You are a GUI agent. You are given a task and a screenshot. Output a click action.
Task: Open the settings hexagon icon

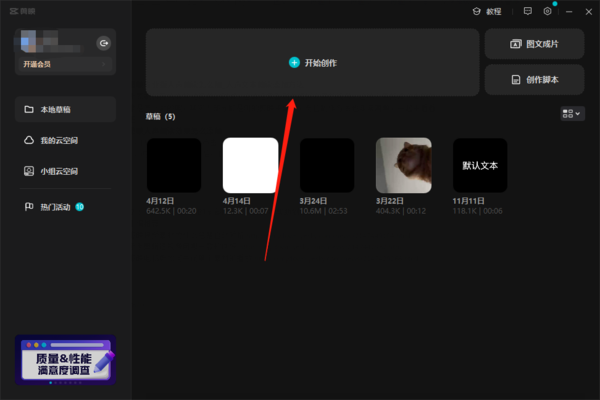point(548,11)
